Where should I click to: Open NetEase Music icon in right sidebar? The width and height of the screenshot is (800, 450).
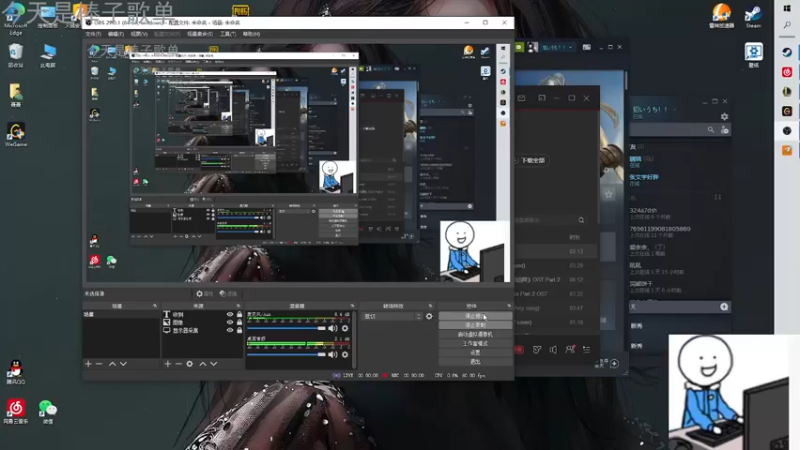(787, 72)
